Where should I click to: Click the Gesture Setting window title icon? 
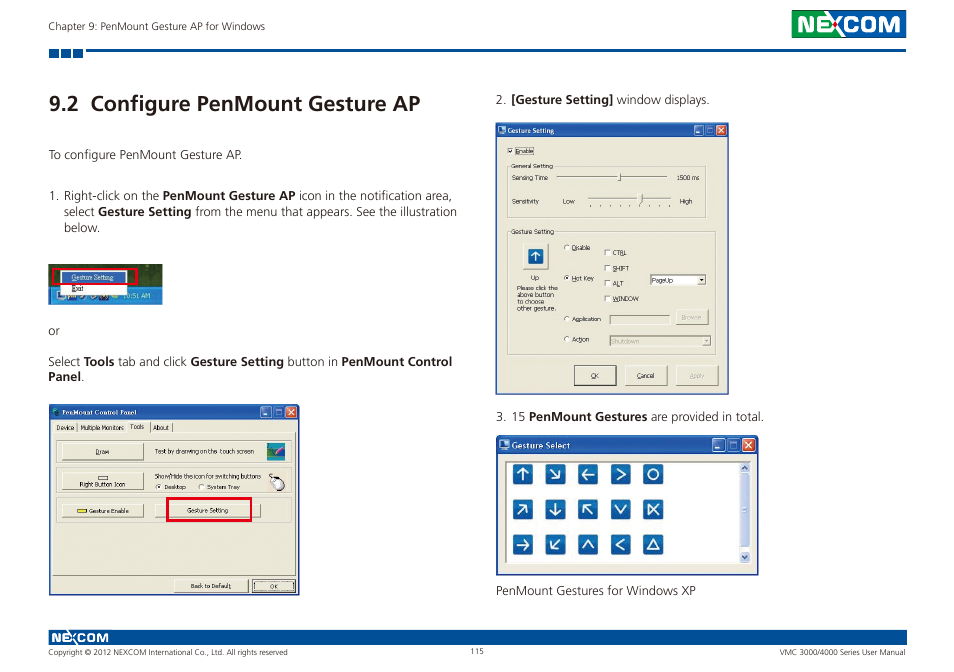pyautogui.click(x=502, y=130)
